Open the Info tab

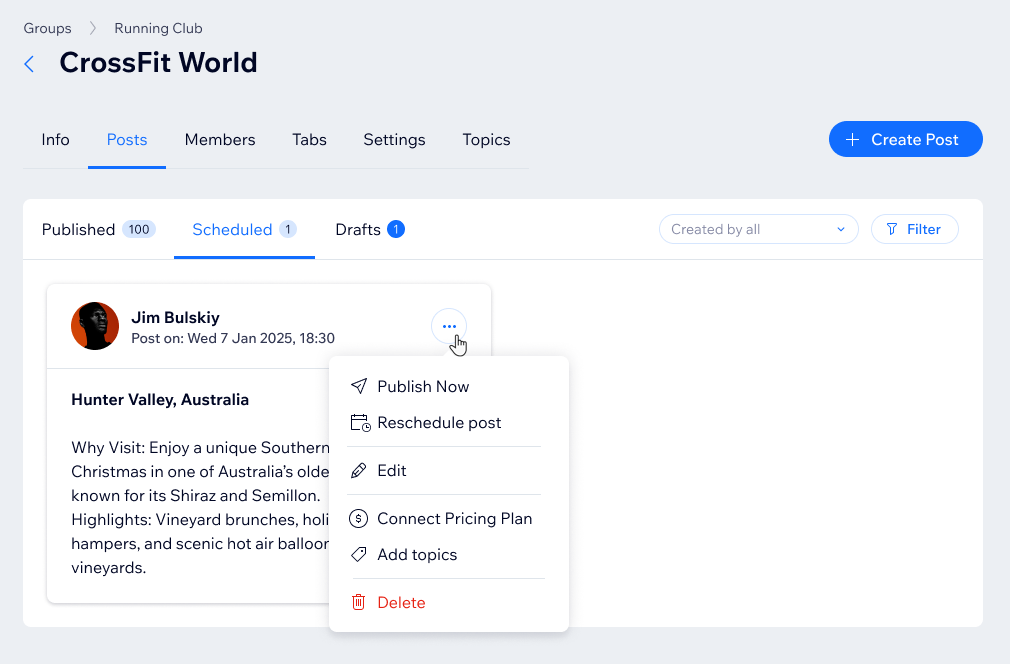[x=56, y=140]
